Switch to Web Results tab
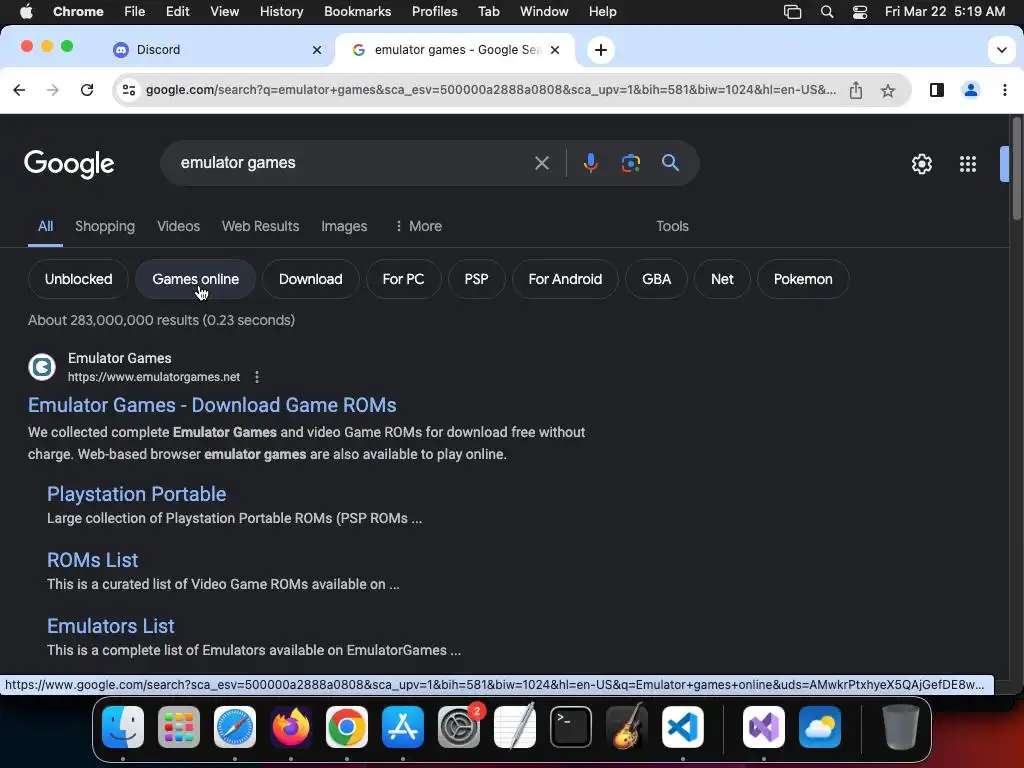The width and height of the screenshot is (1024, 768). 260,226
